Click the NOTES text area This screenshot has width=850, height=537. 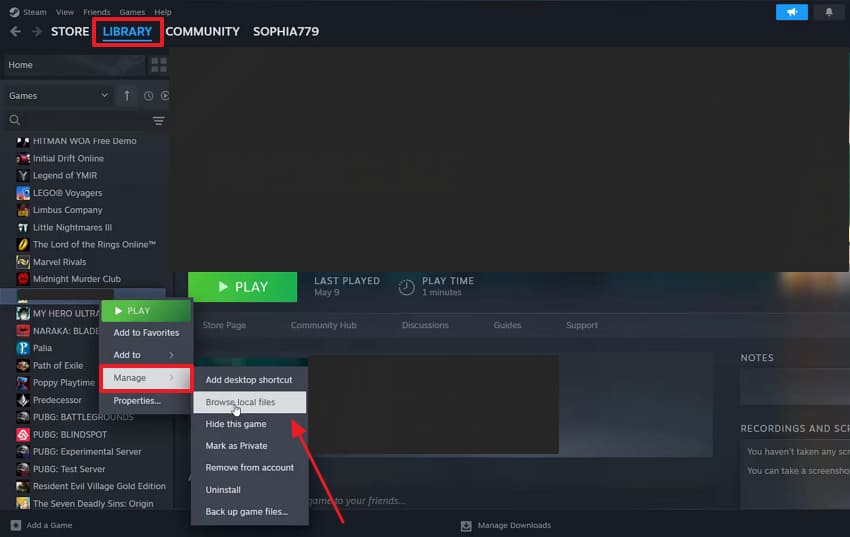795,386
